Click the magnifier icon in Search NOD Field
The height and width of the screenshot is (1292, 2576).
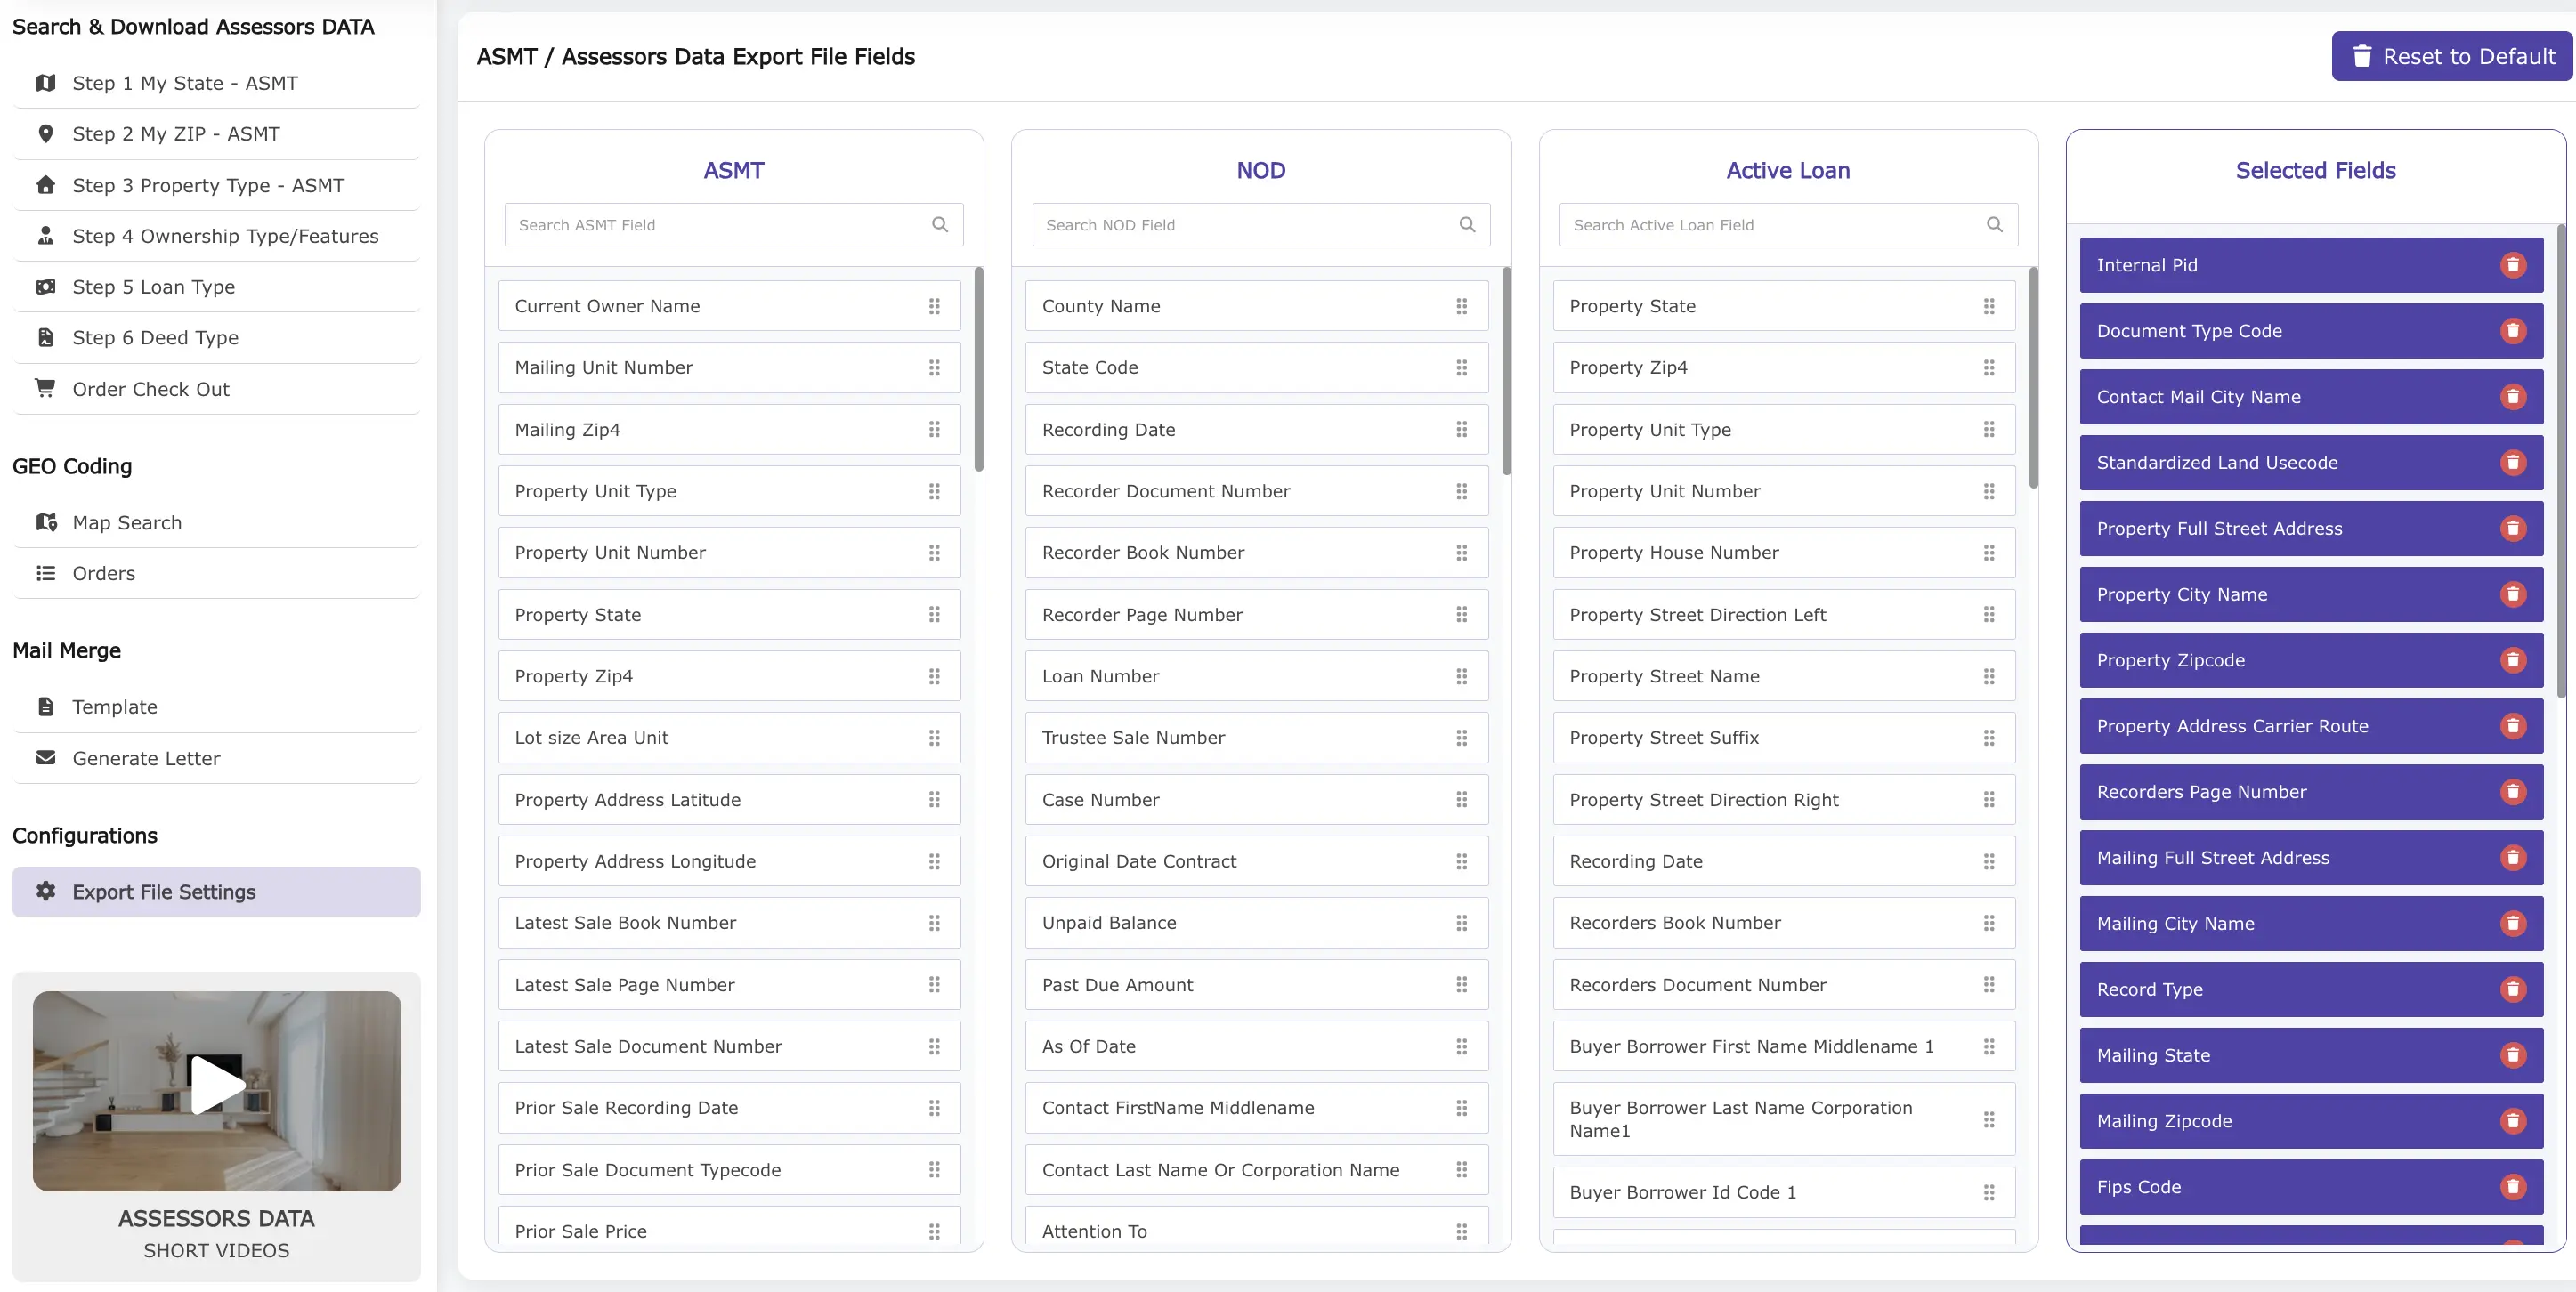[x=1467, y=224]
